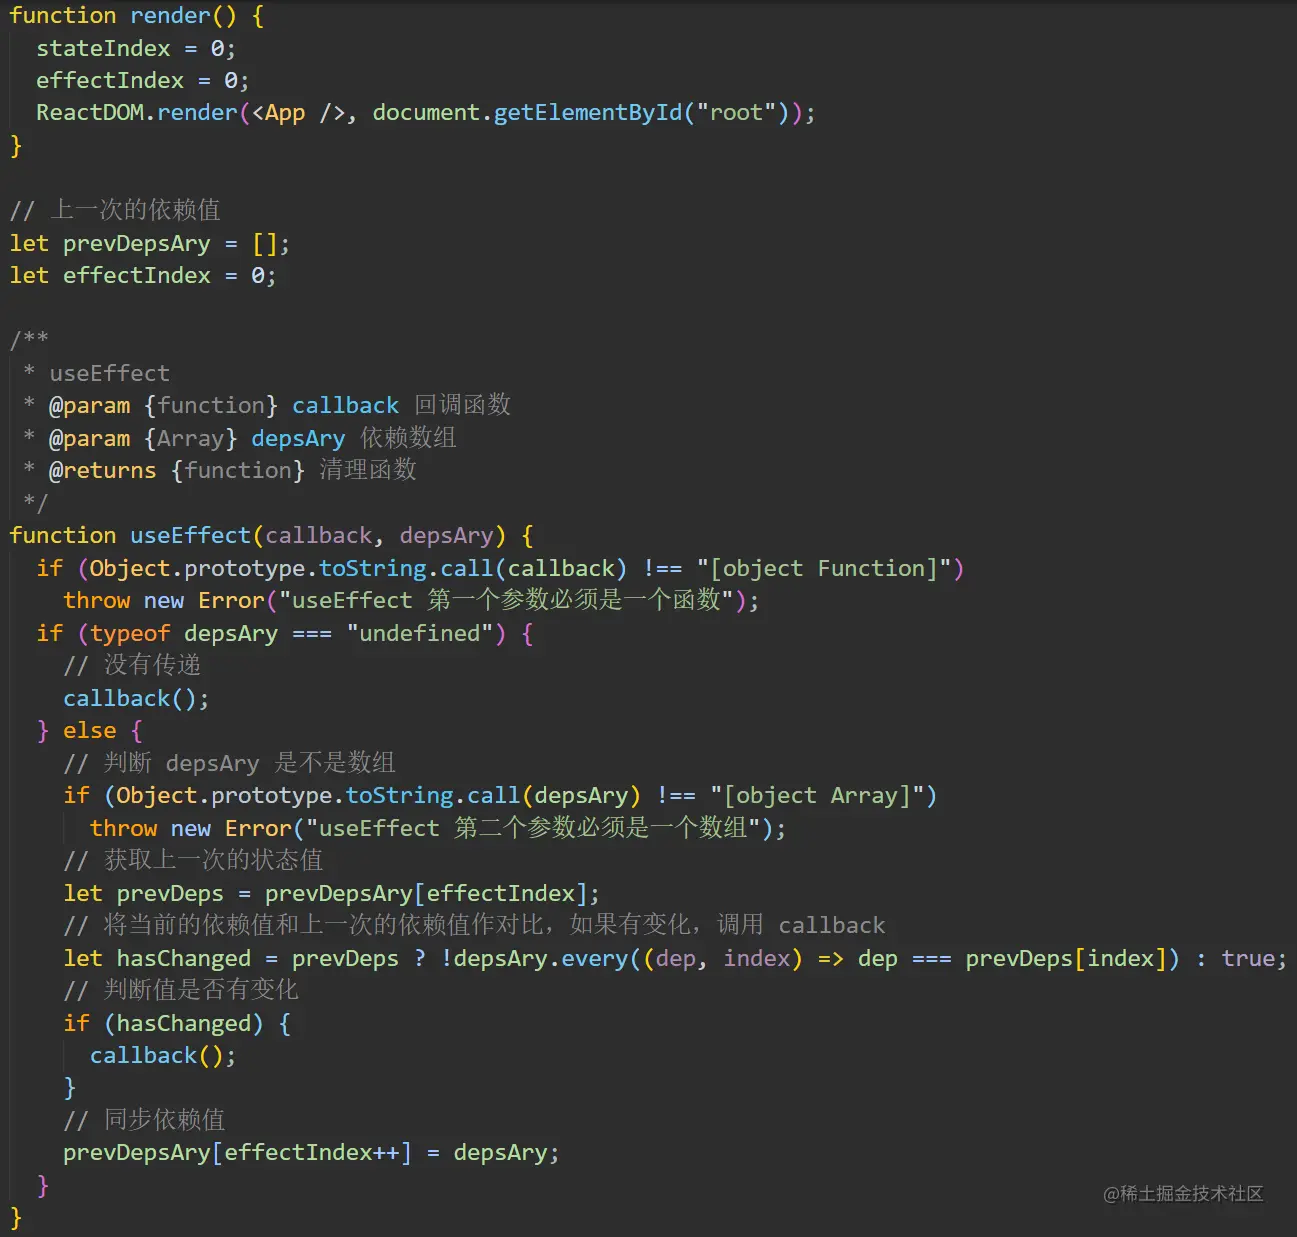Click 'function useEffect(callback, depsAry)' declaration
The width and height of the screenshot is (1297, 1237).
[x=258, y=535]
